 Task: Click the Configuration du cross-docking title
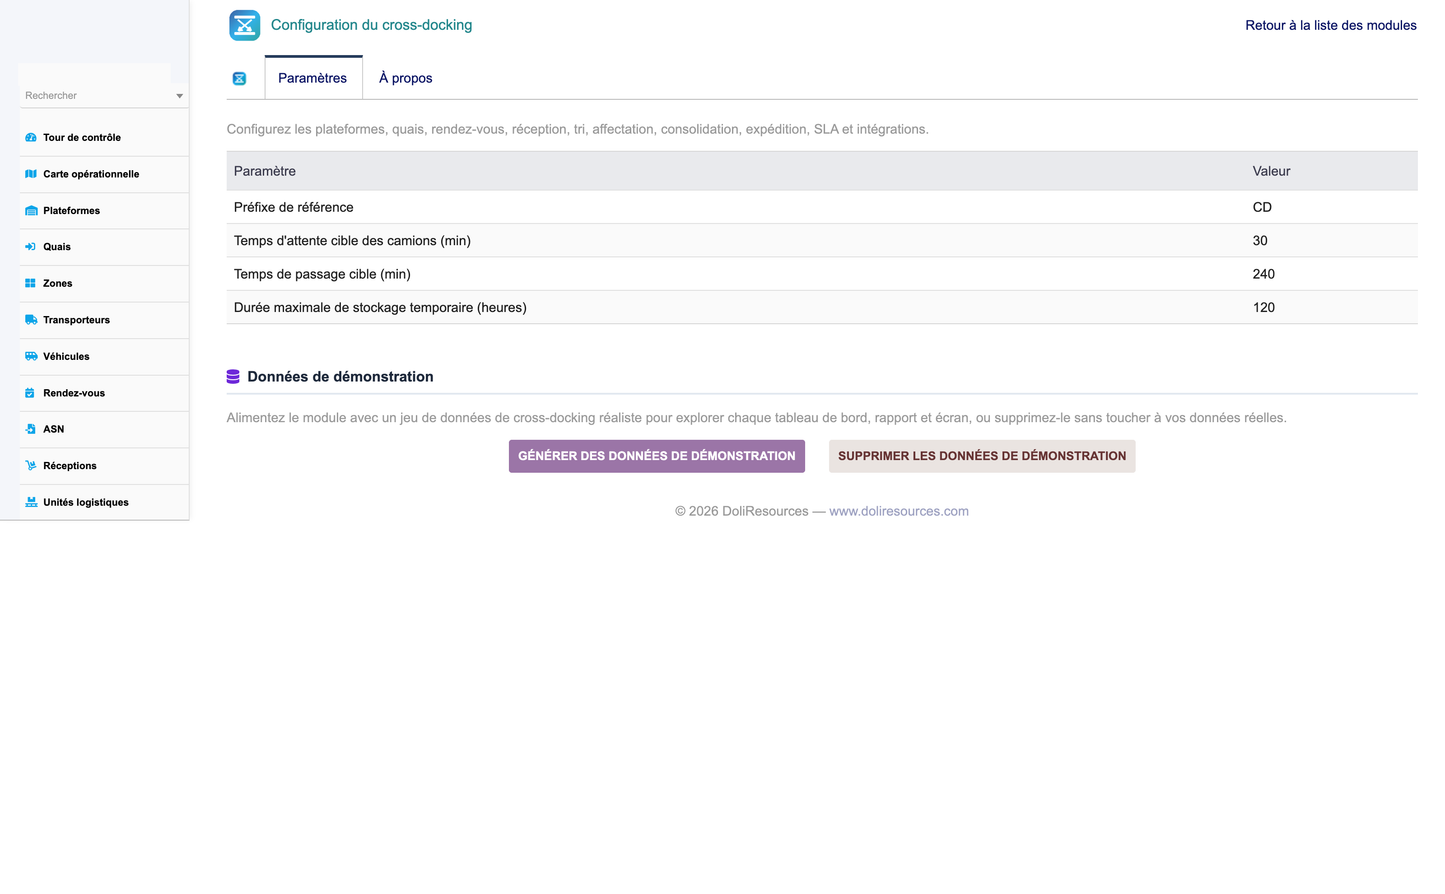click(x=371, y=25)
